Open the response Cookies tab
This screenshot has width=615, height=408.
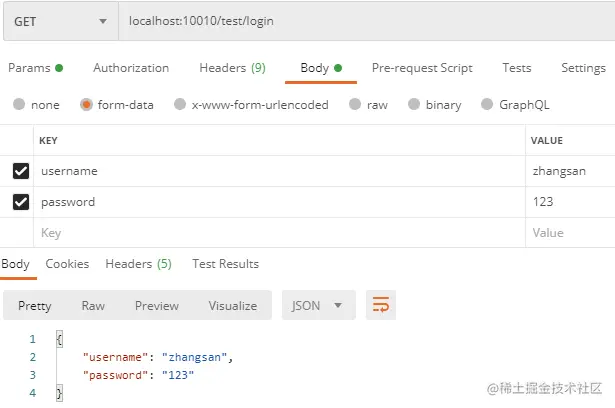(x=67, y=264)
